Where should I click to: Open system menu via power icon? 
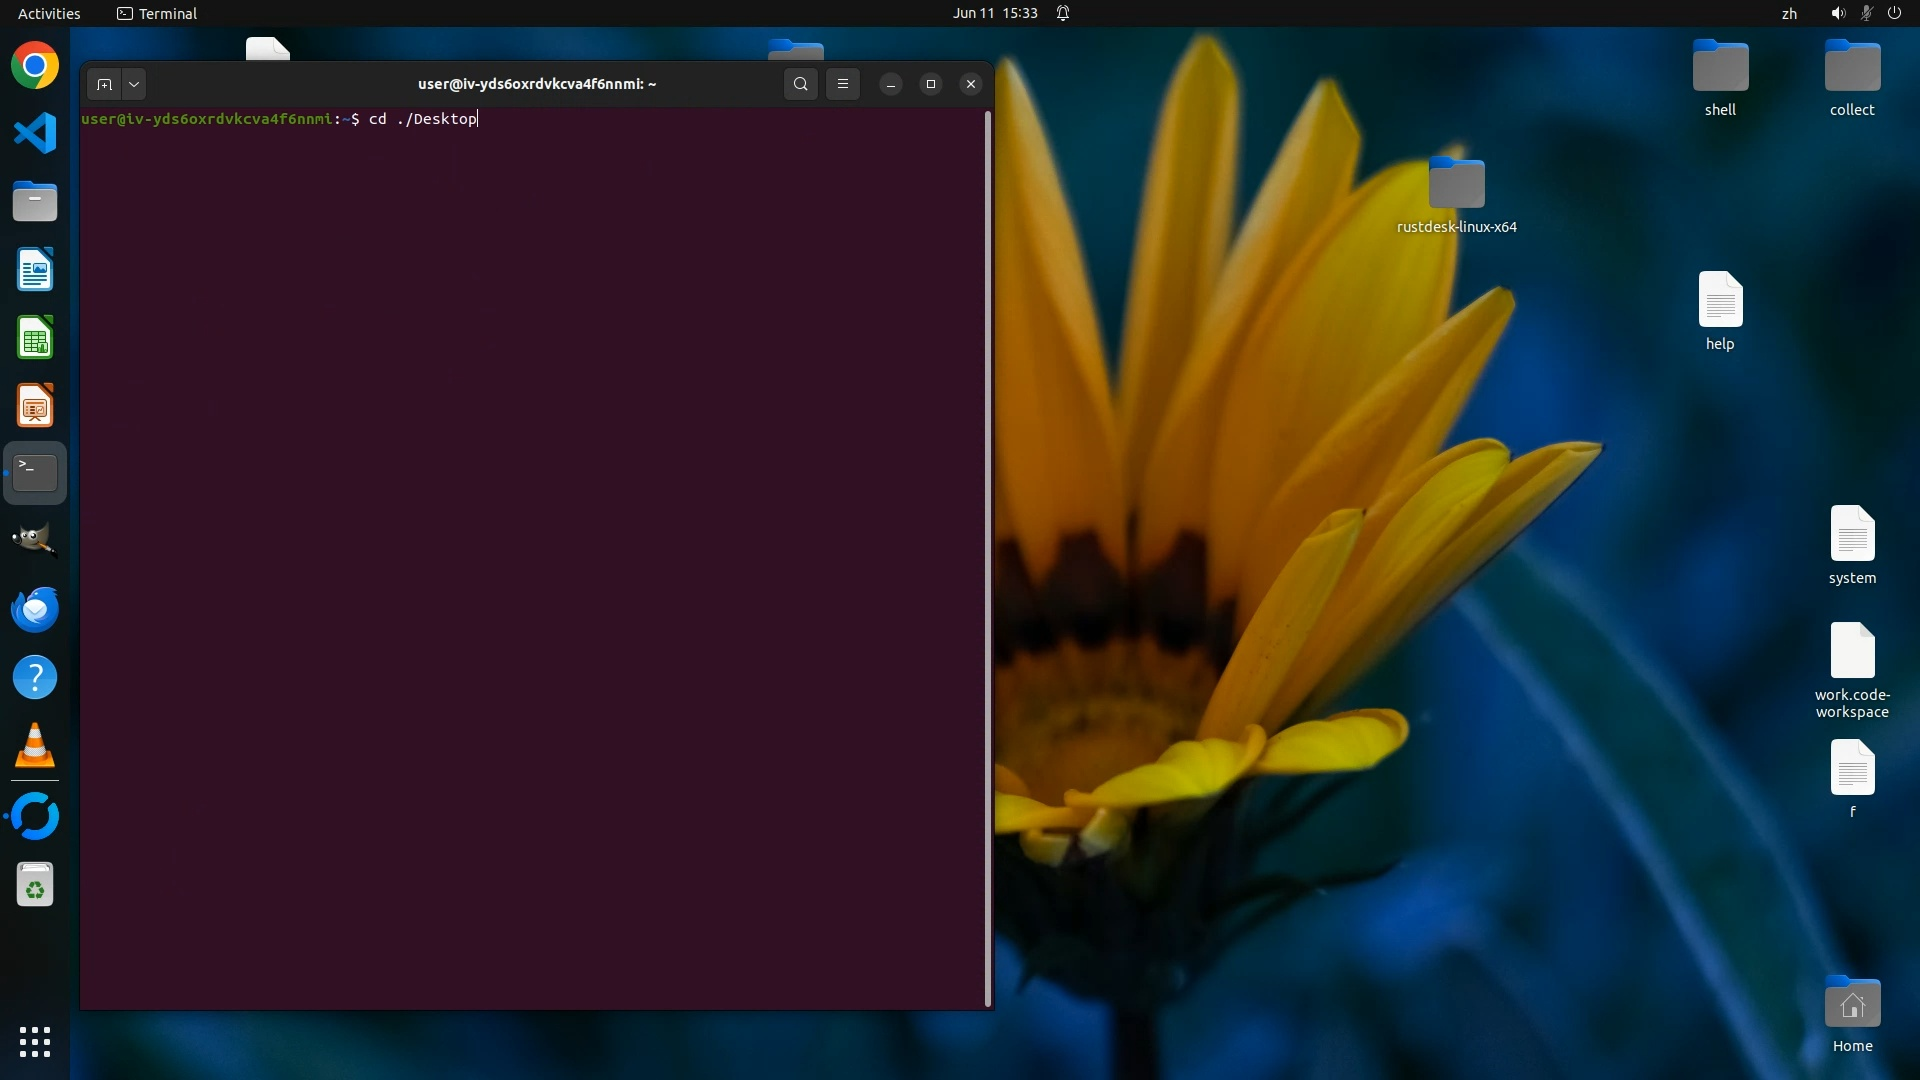pos(1894,13)
